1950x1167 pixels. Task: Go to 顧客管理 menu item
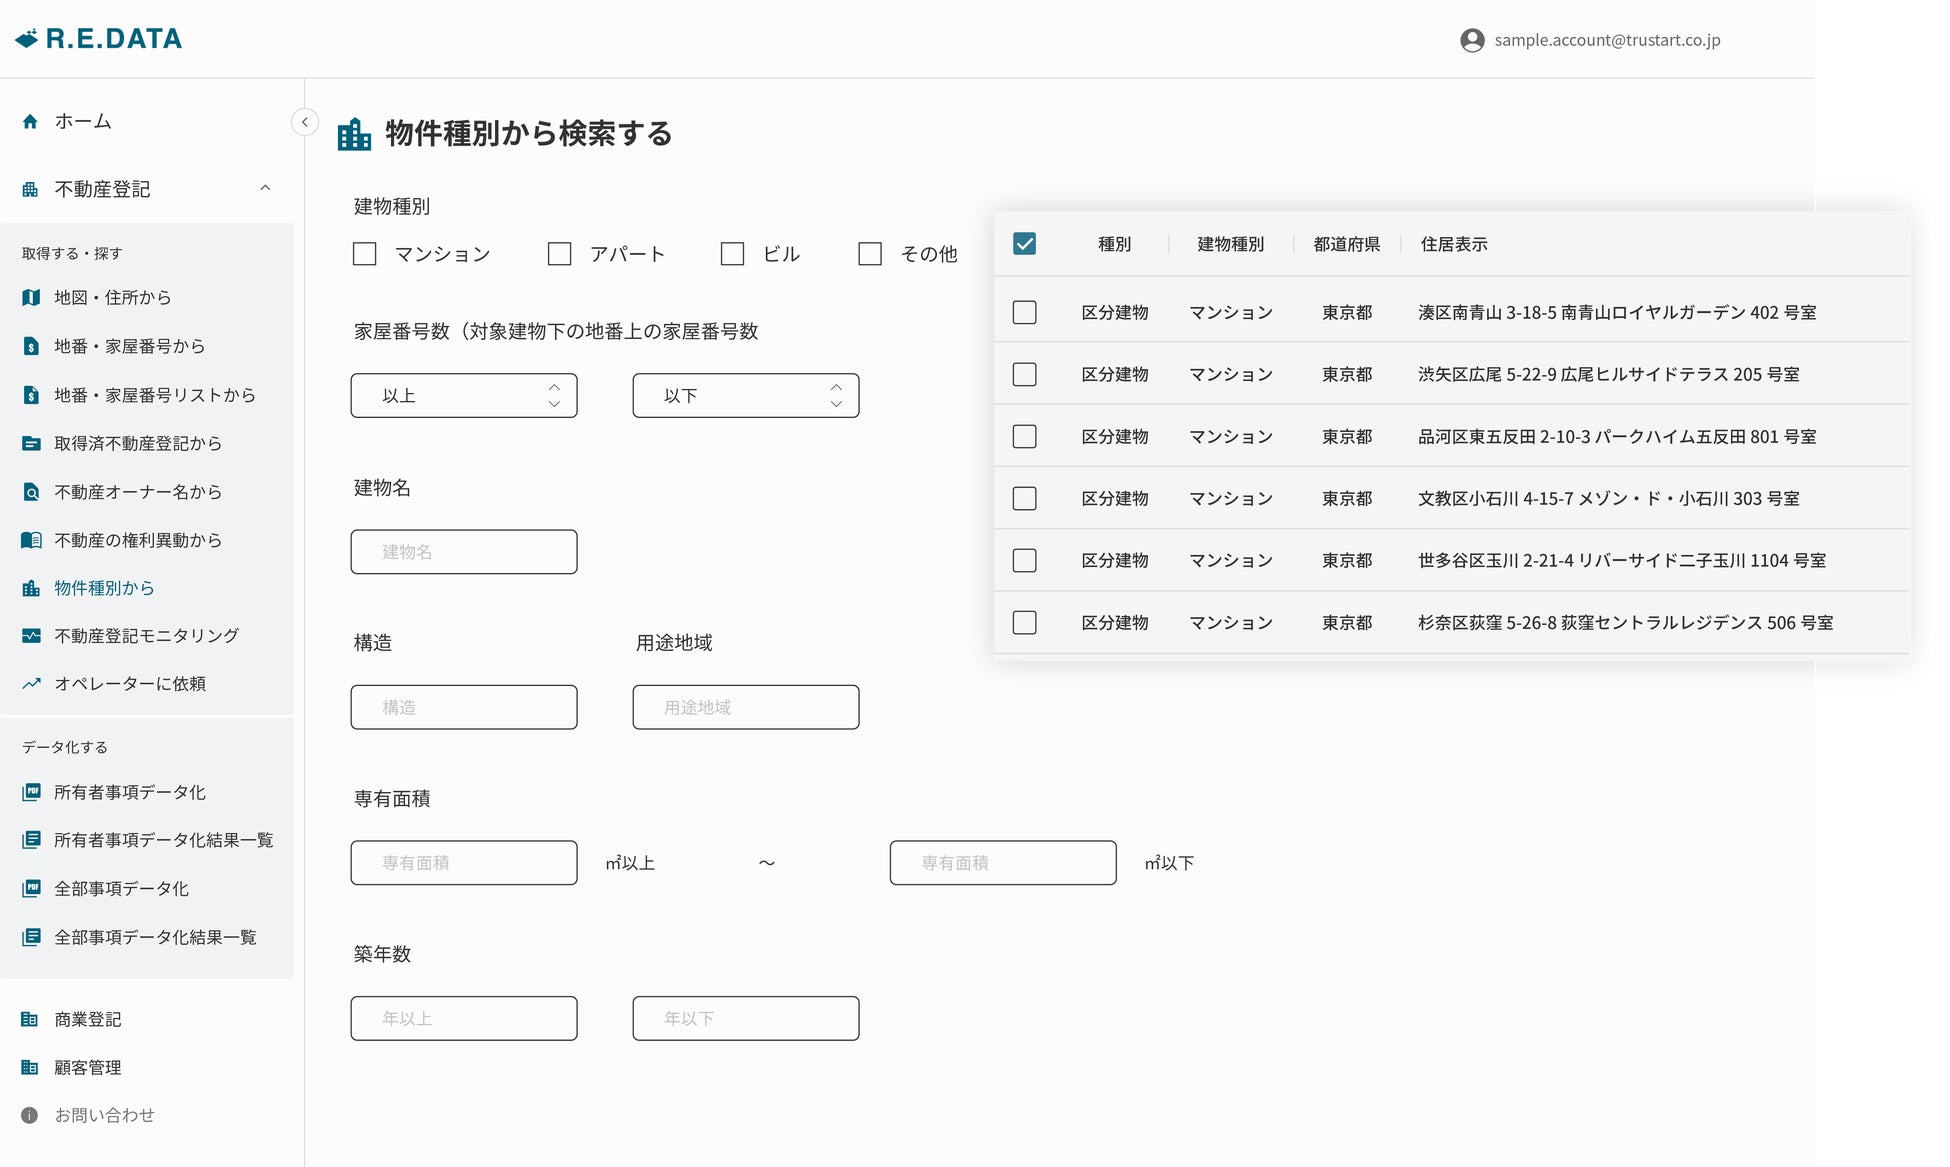87,1067
